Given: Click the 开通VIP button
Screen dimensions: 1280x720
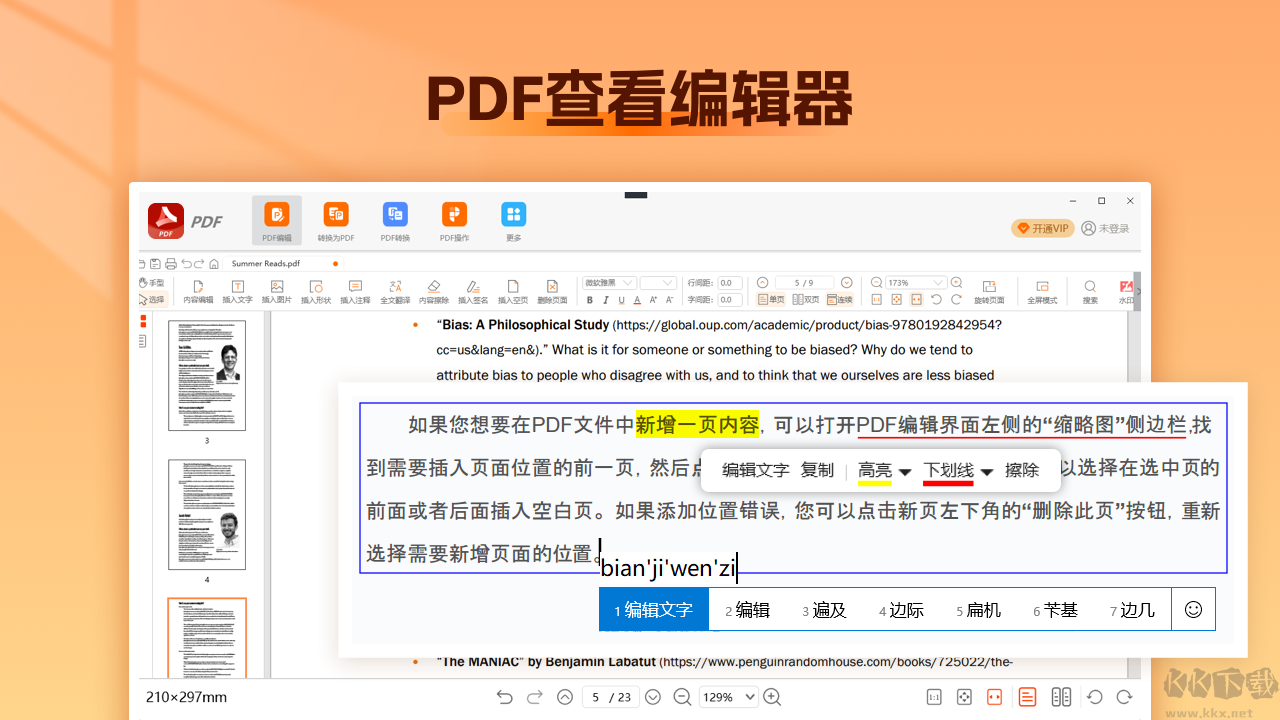Looking at the screenshot, I should (1042, 228).
